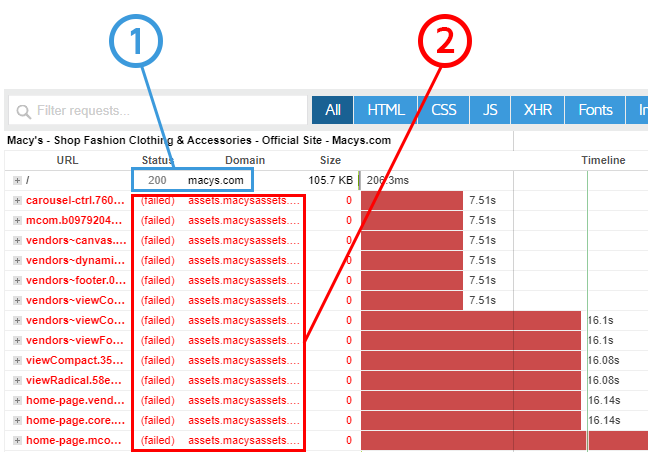The width and height of the screenshot is (648, 470).
Task: Click the macys.com domain cell
Action: 215,181
